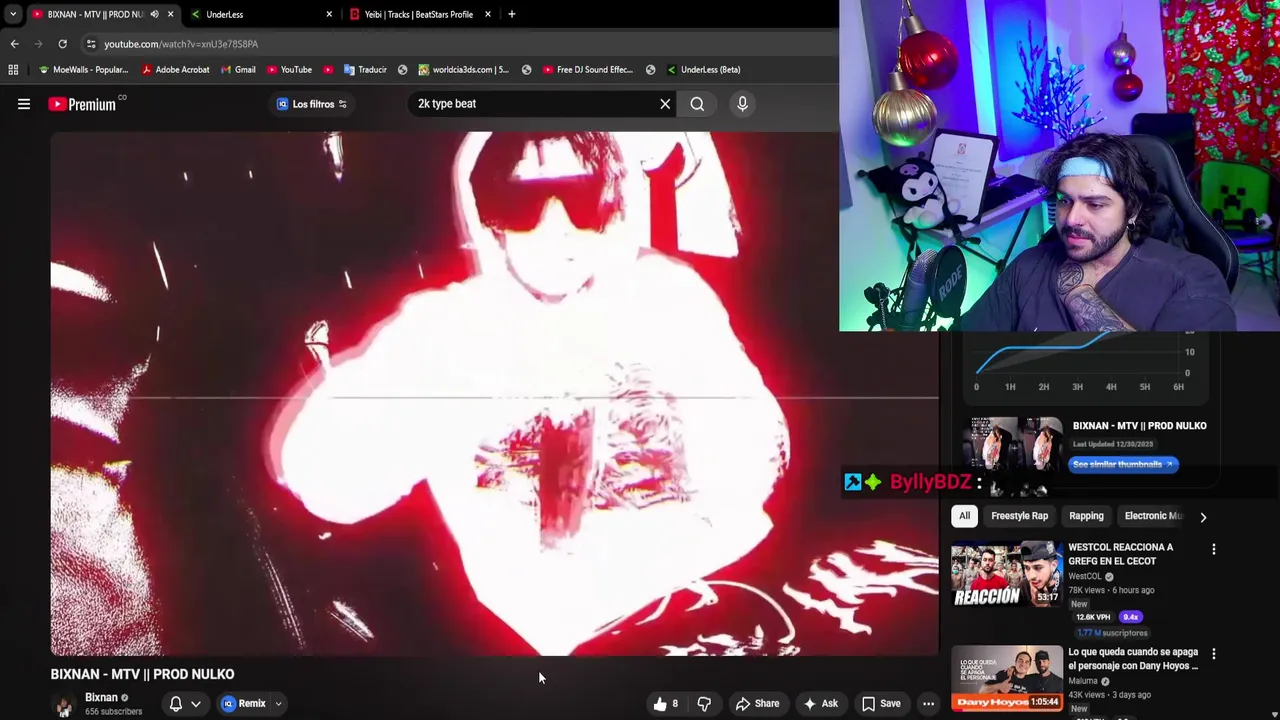Open the UnderLess (Beta) bookmark
Screen dimensions: 1280x720
tap(703, 70)
